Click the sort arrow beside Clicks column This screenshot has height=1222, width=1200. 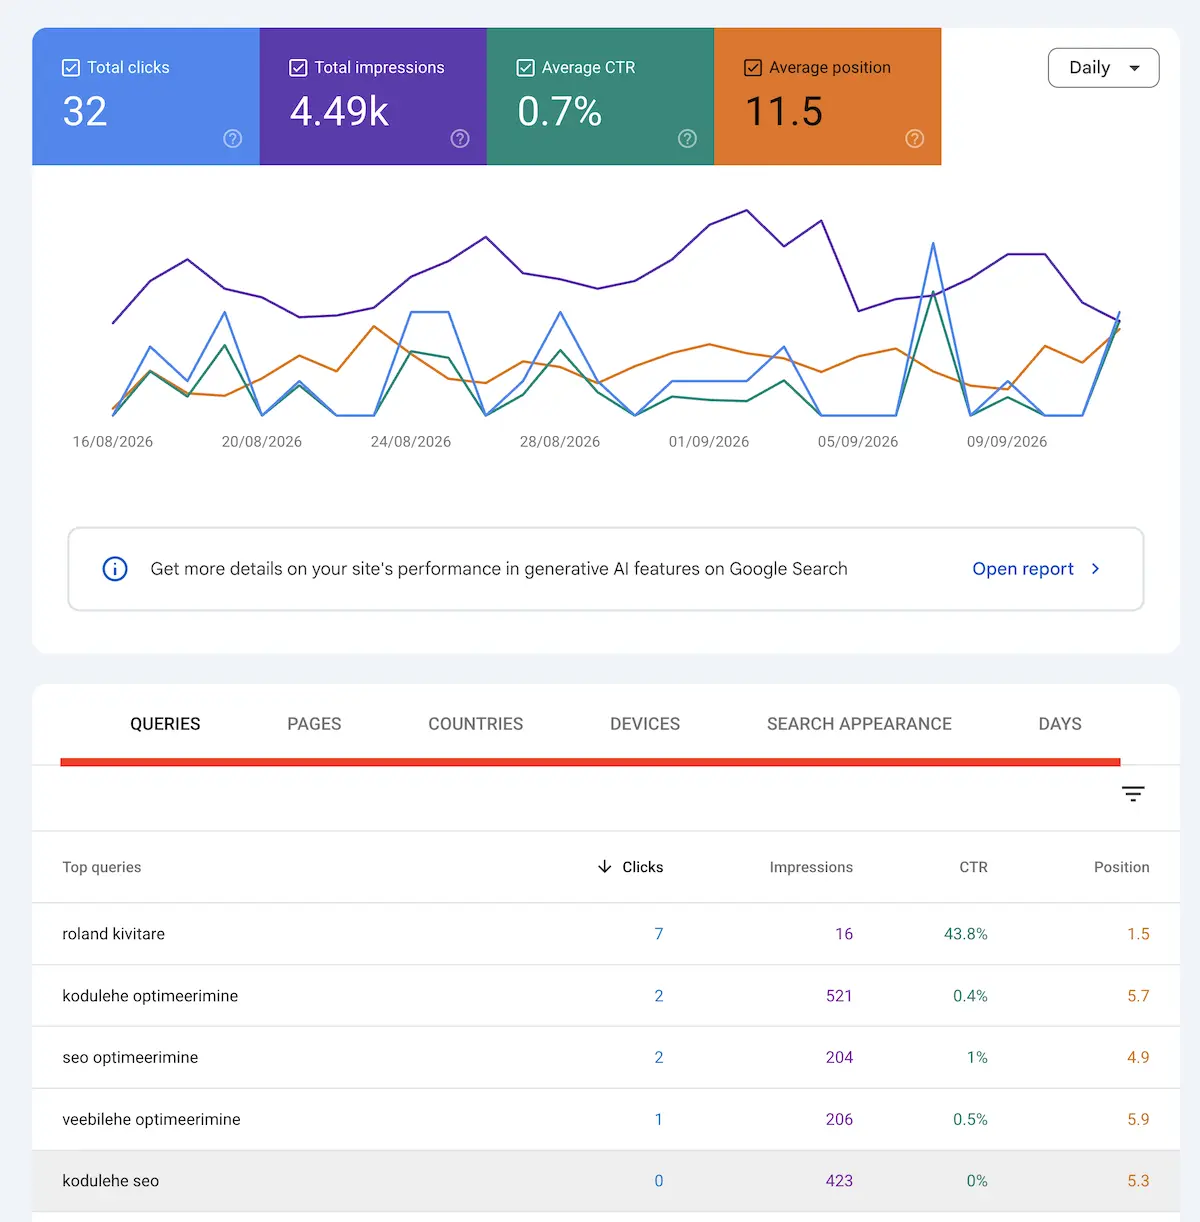[x=604, y=867]
